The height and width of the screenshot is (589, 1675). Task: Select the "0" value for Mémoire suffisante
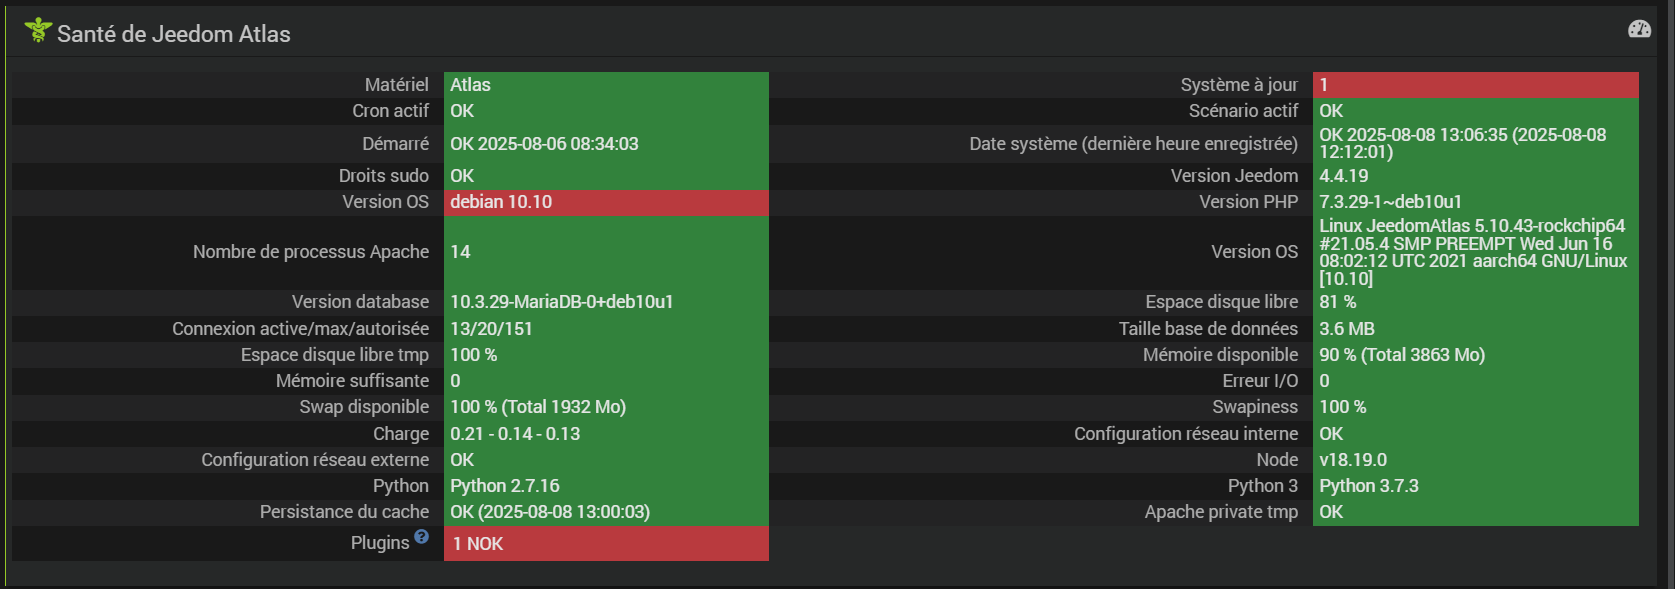455,381
